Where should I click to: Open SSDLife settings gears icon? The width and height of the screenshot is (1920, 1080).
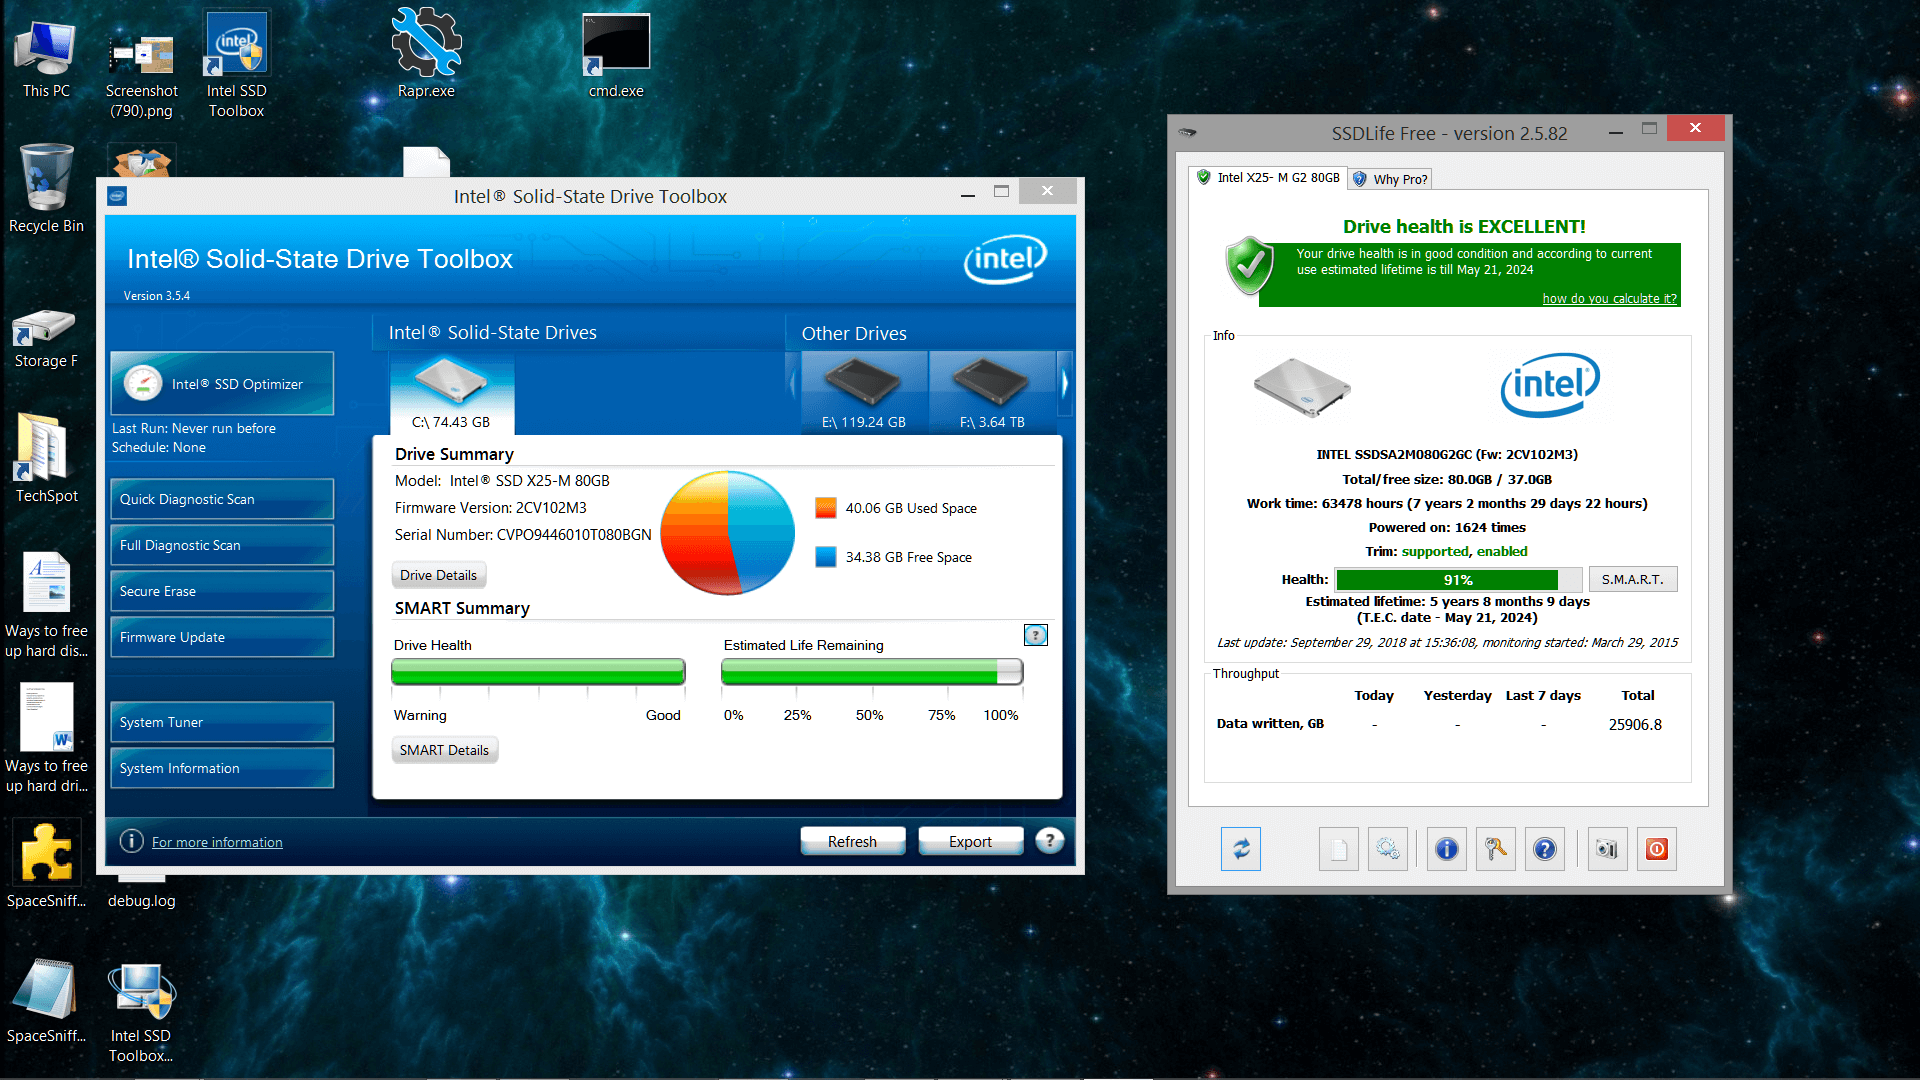click(1388, 849)
